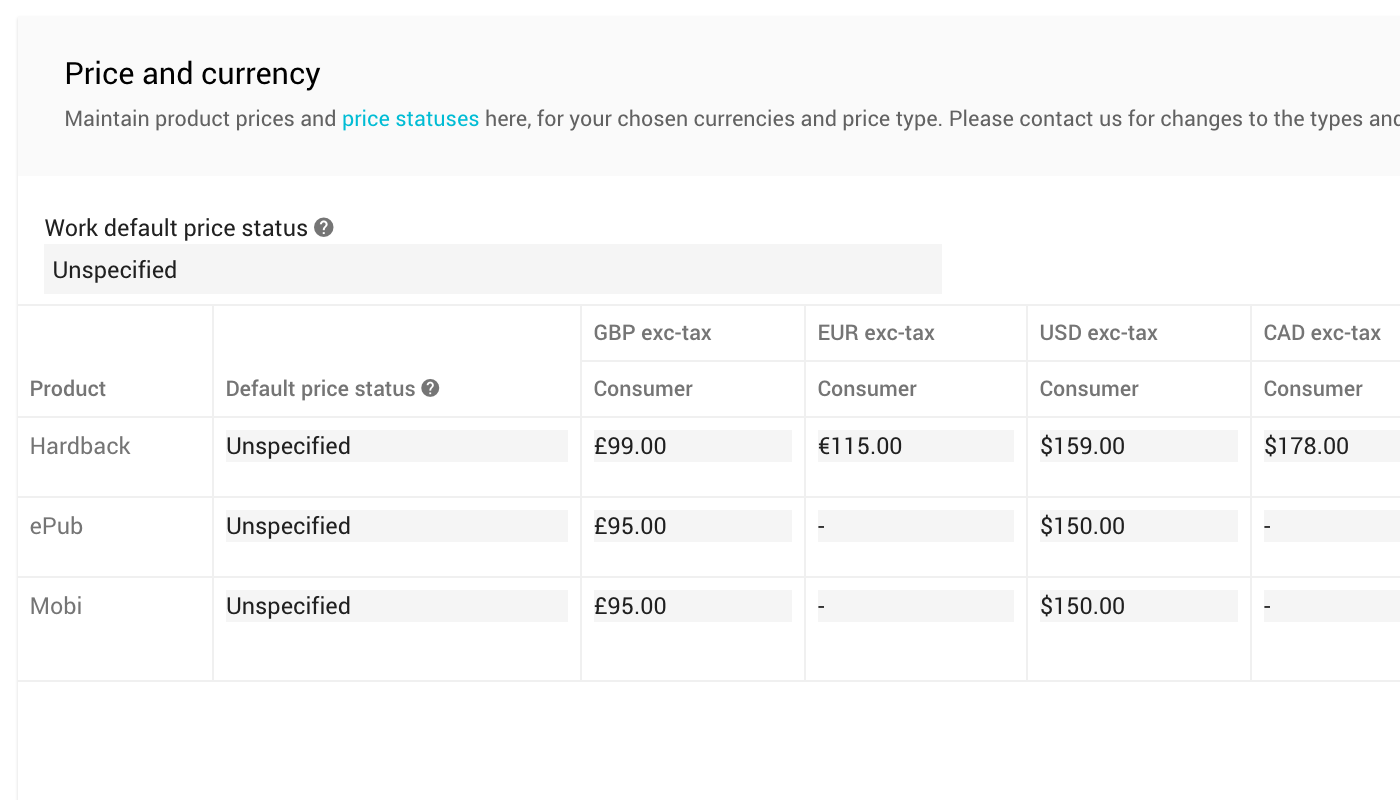The image size is (1400, 800).
Task: Click help icon beside Work default price status
Action: click(x=323, y=228)
